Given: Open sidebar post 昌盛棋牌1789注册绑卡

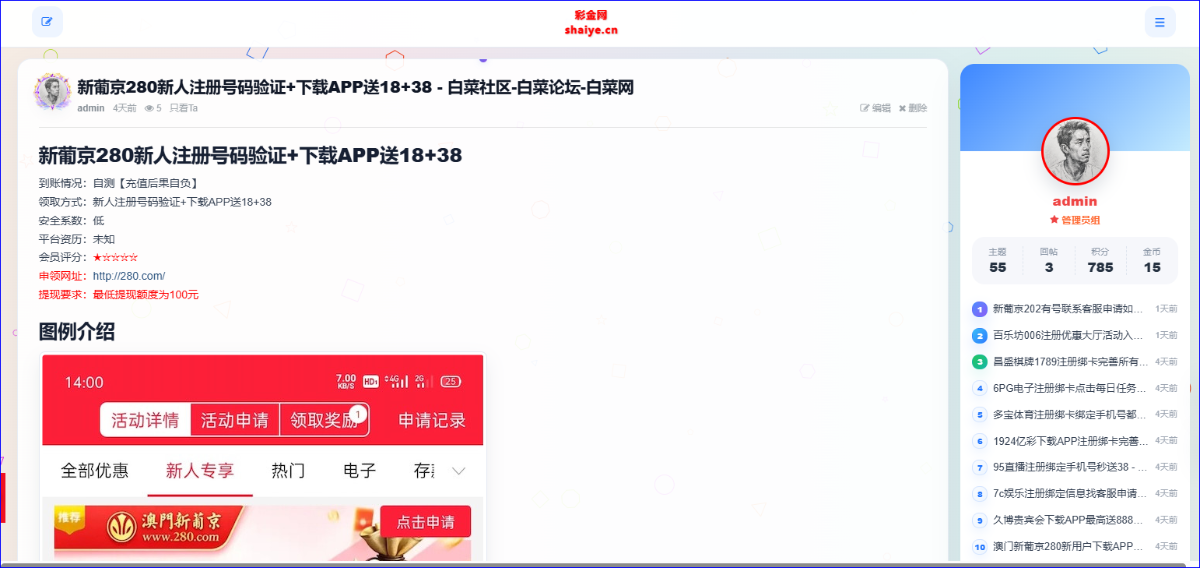Looking at the screenshot, I should pos(1068,362).
